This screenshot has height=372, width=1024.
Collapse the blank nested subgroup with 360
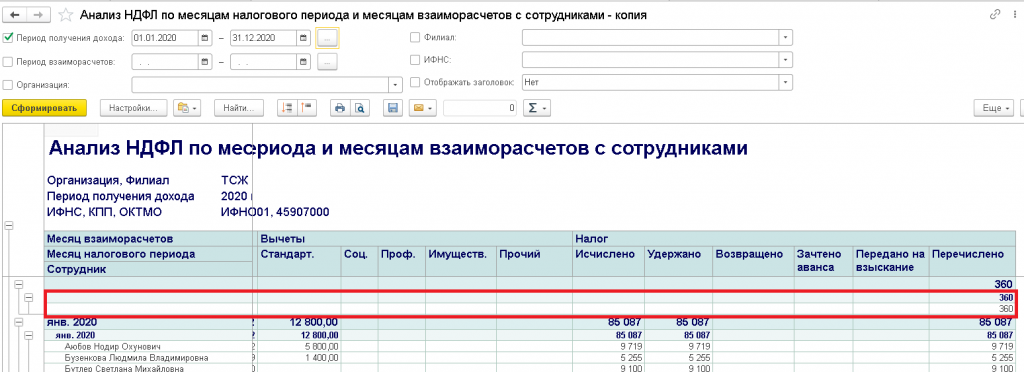[29, 297]
